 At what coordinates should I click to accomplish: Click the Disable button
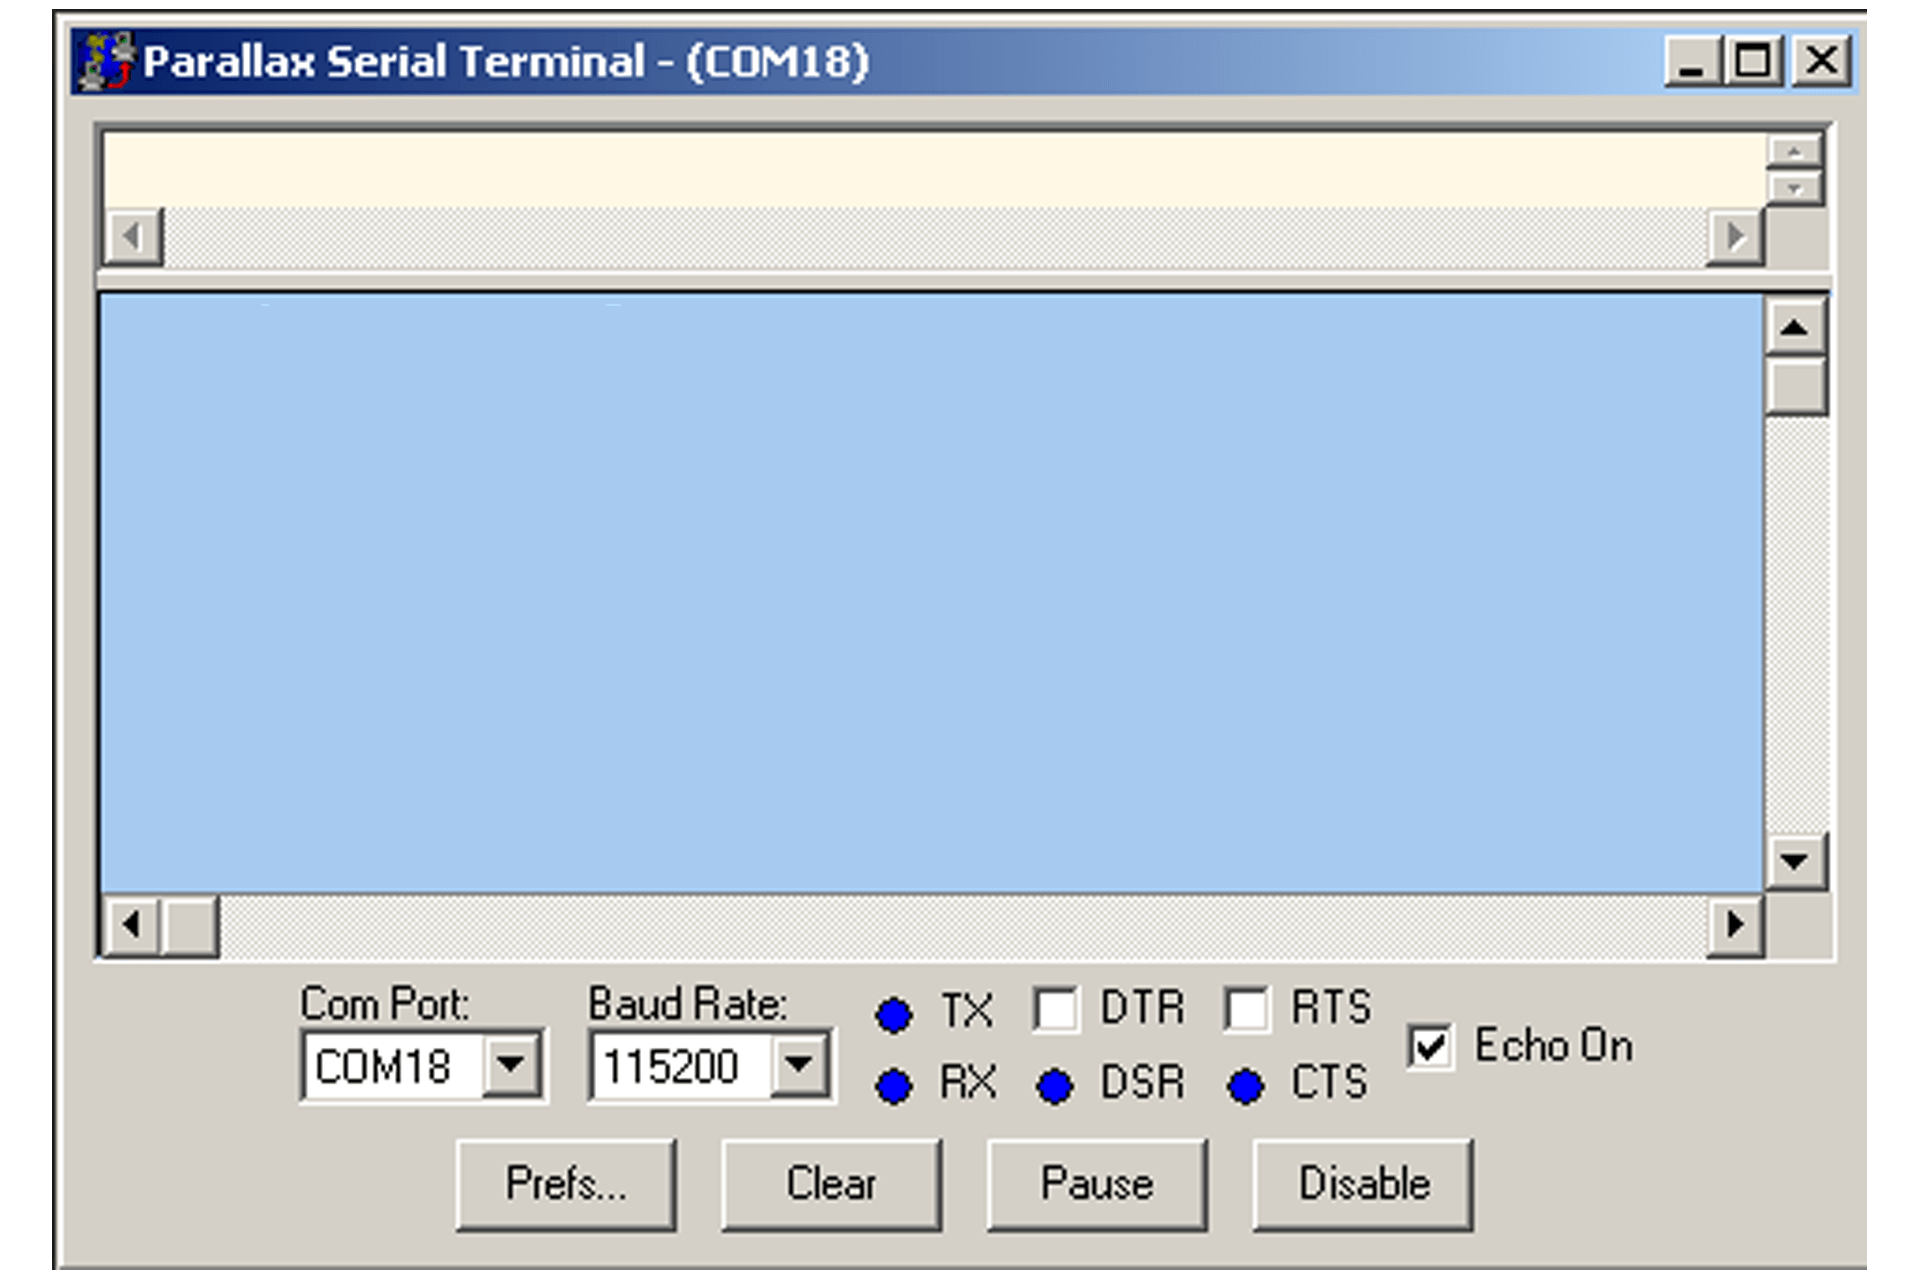point(1363,1184)
